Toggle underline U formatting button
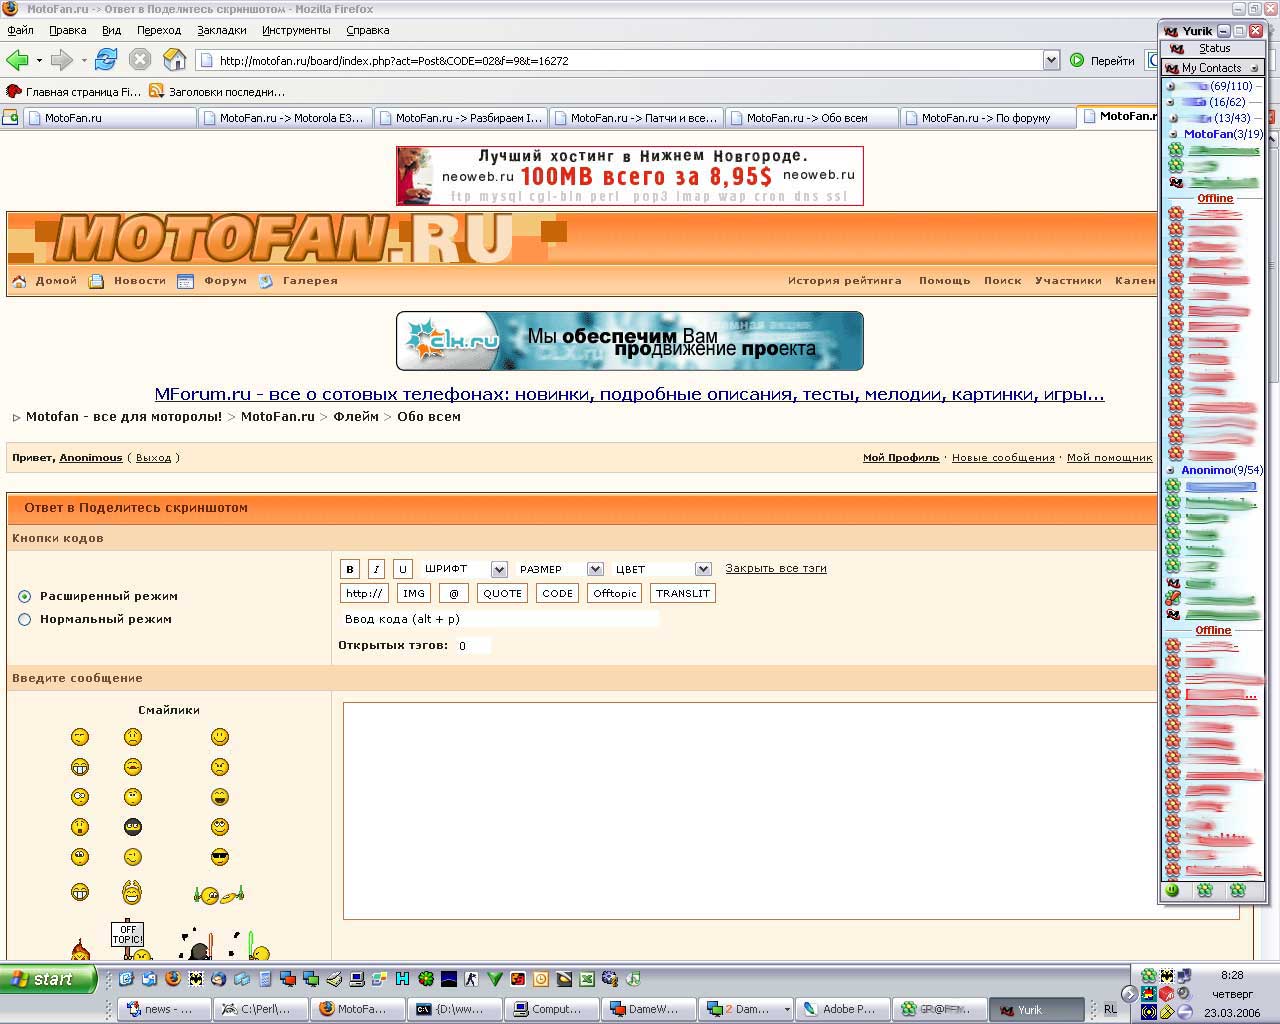The image size is (1280, 1024). pyautogui.click(x=402, y=569)
